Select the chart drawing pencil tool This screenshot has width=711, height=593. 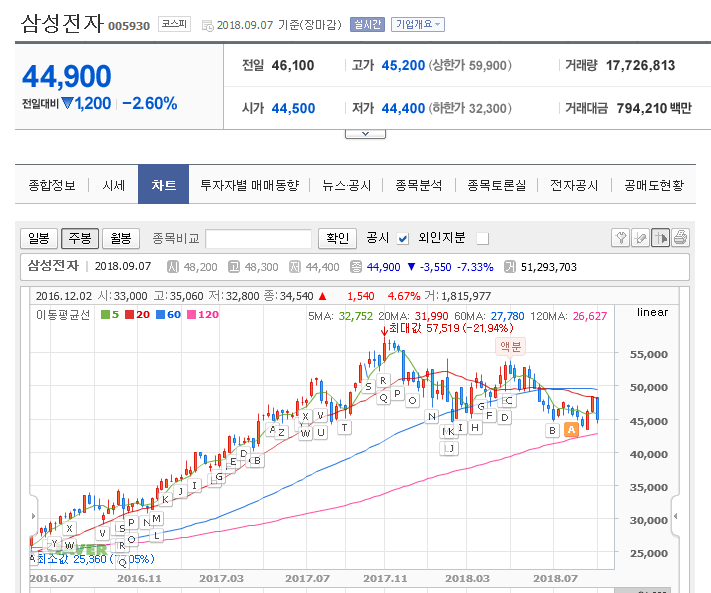click(x=640, y=238)
